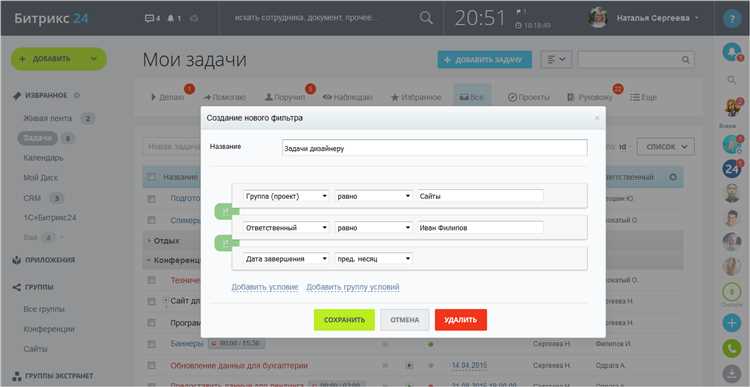
Task: Open the Группа (проект) field dropdown
Action: 286,196
